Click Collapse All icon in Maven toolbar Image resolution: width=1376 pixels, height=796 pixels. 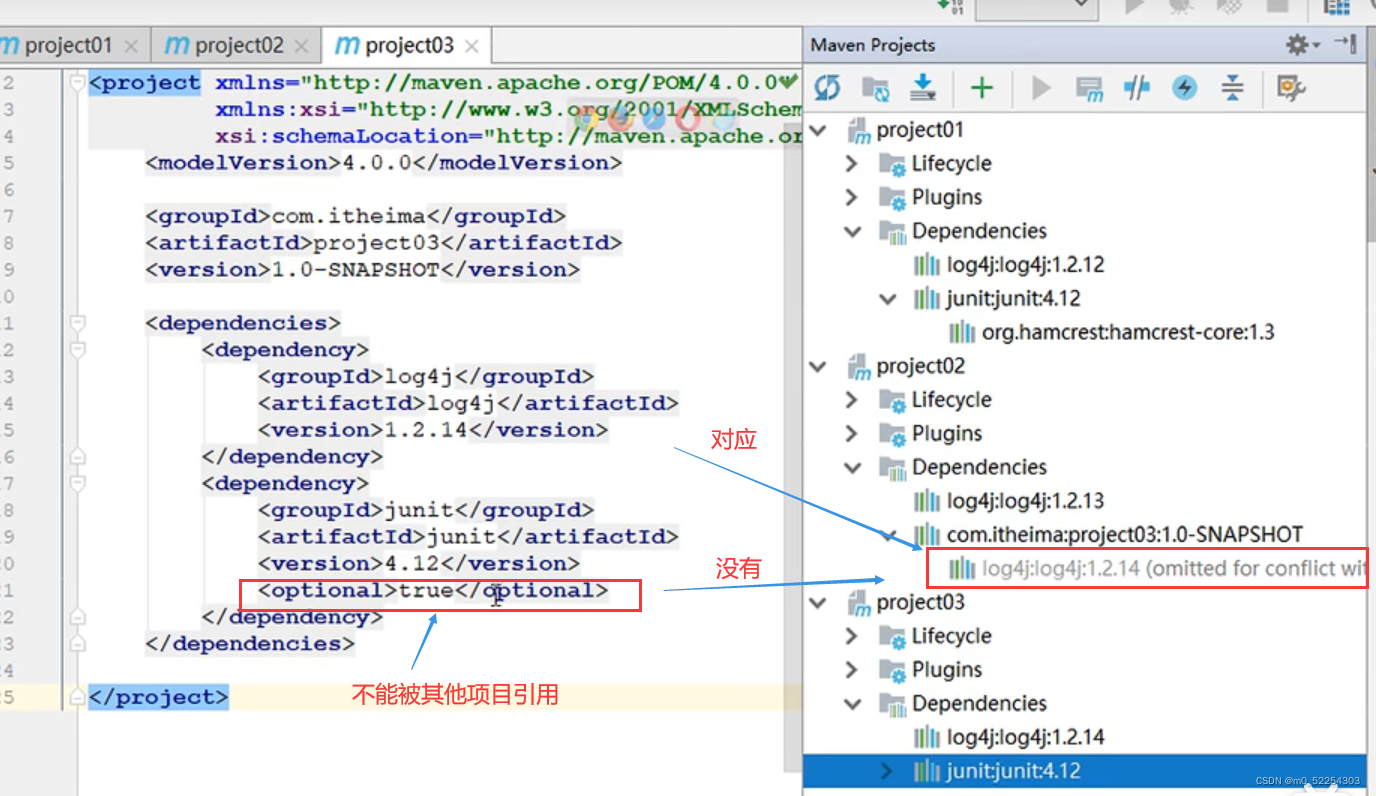[x=1233, y=88]
